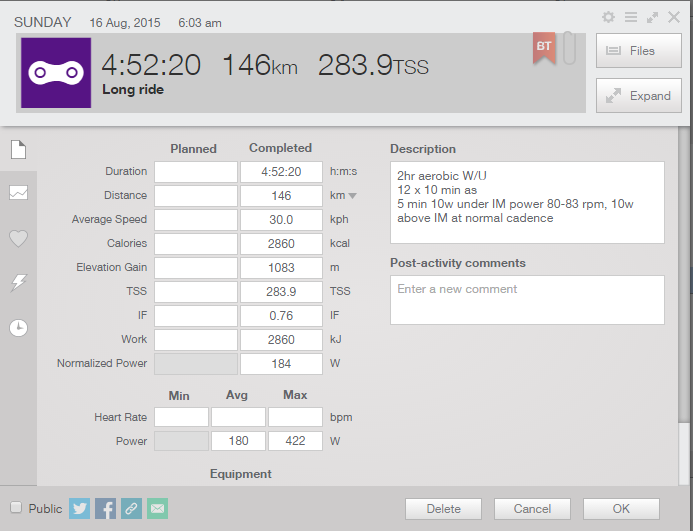Click the Power Avg field 180
This screenshot has height=531, width=693.
point(238,441)
